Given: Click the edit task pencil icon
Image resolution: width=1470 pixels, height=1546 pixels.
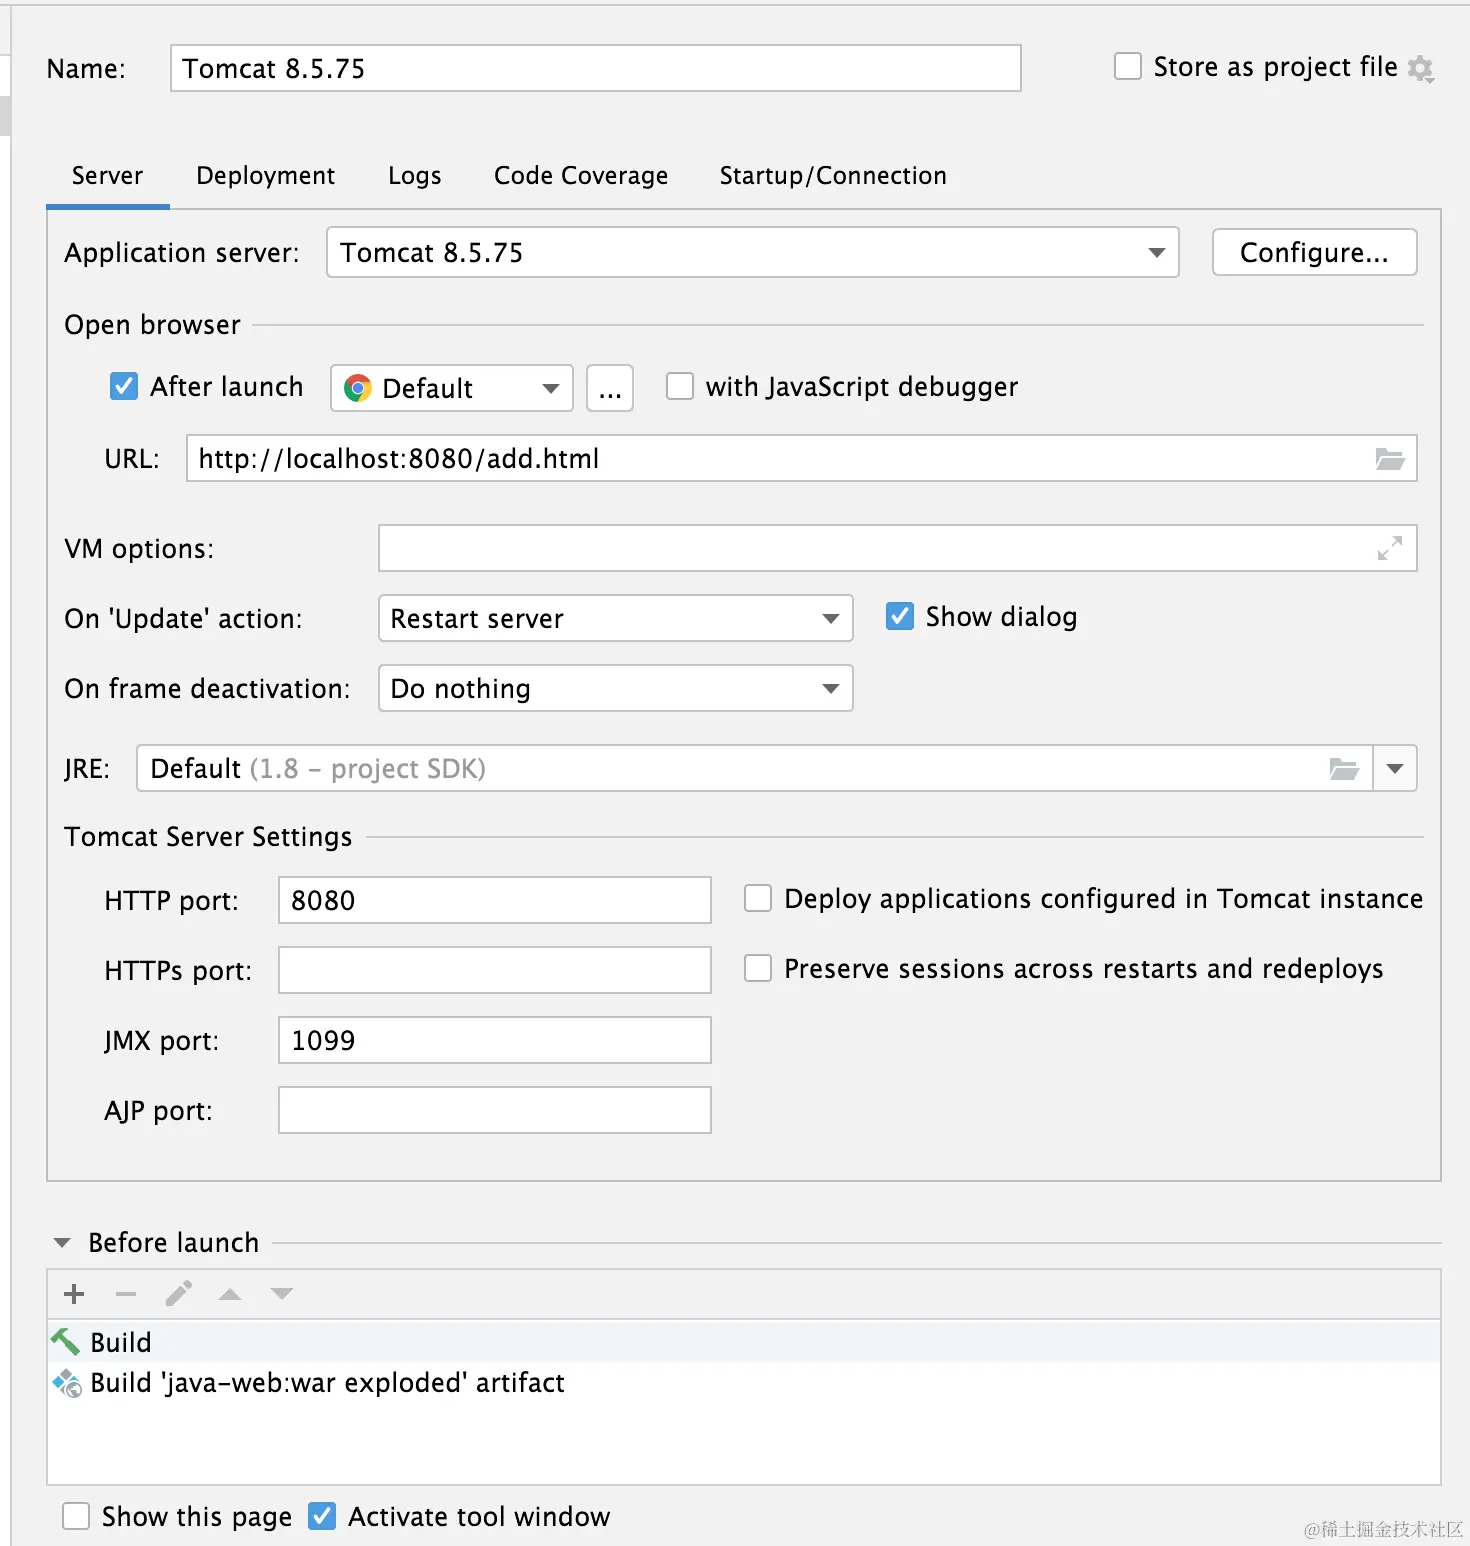Looking at the screenshot, I should 179,1294.
